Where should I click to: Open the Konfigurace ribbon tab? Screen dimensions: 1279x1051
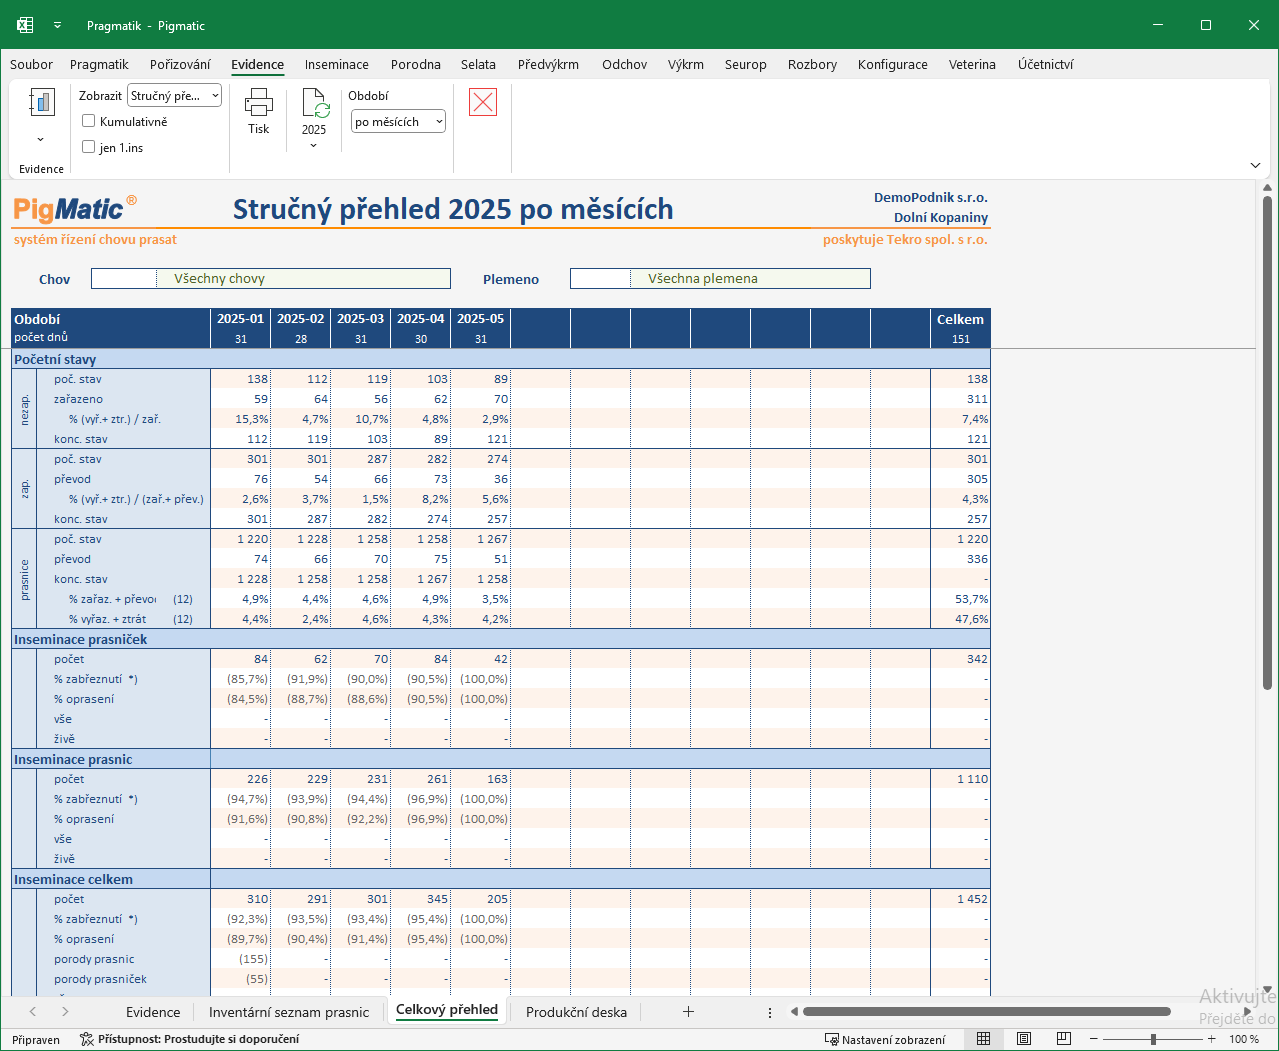pos(893,64)
